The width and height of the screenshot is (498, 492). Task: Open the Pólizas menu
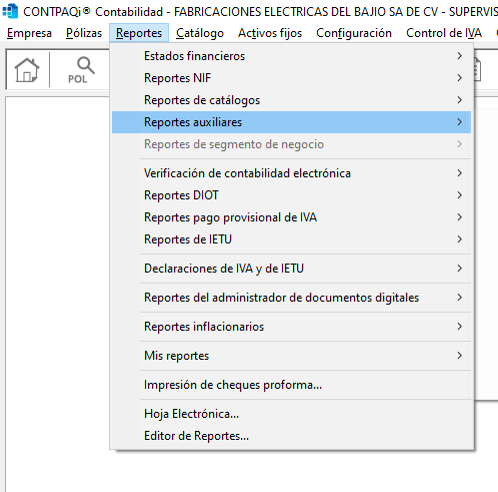[84, 33]
